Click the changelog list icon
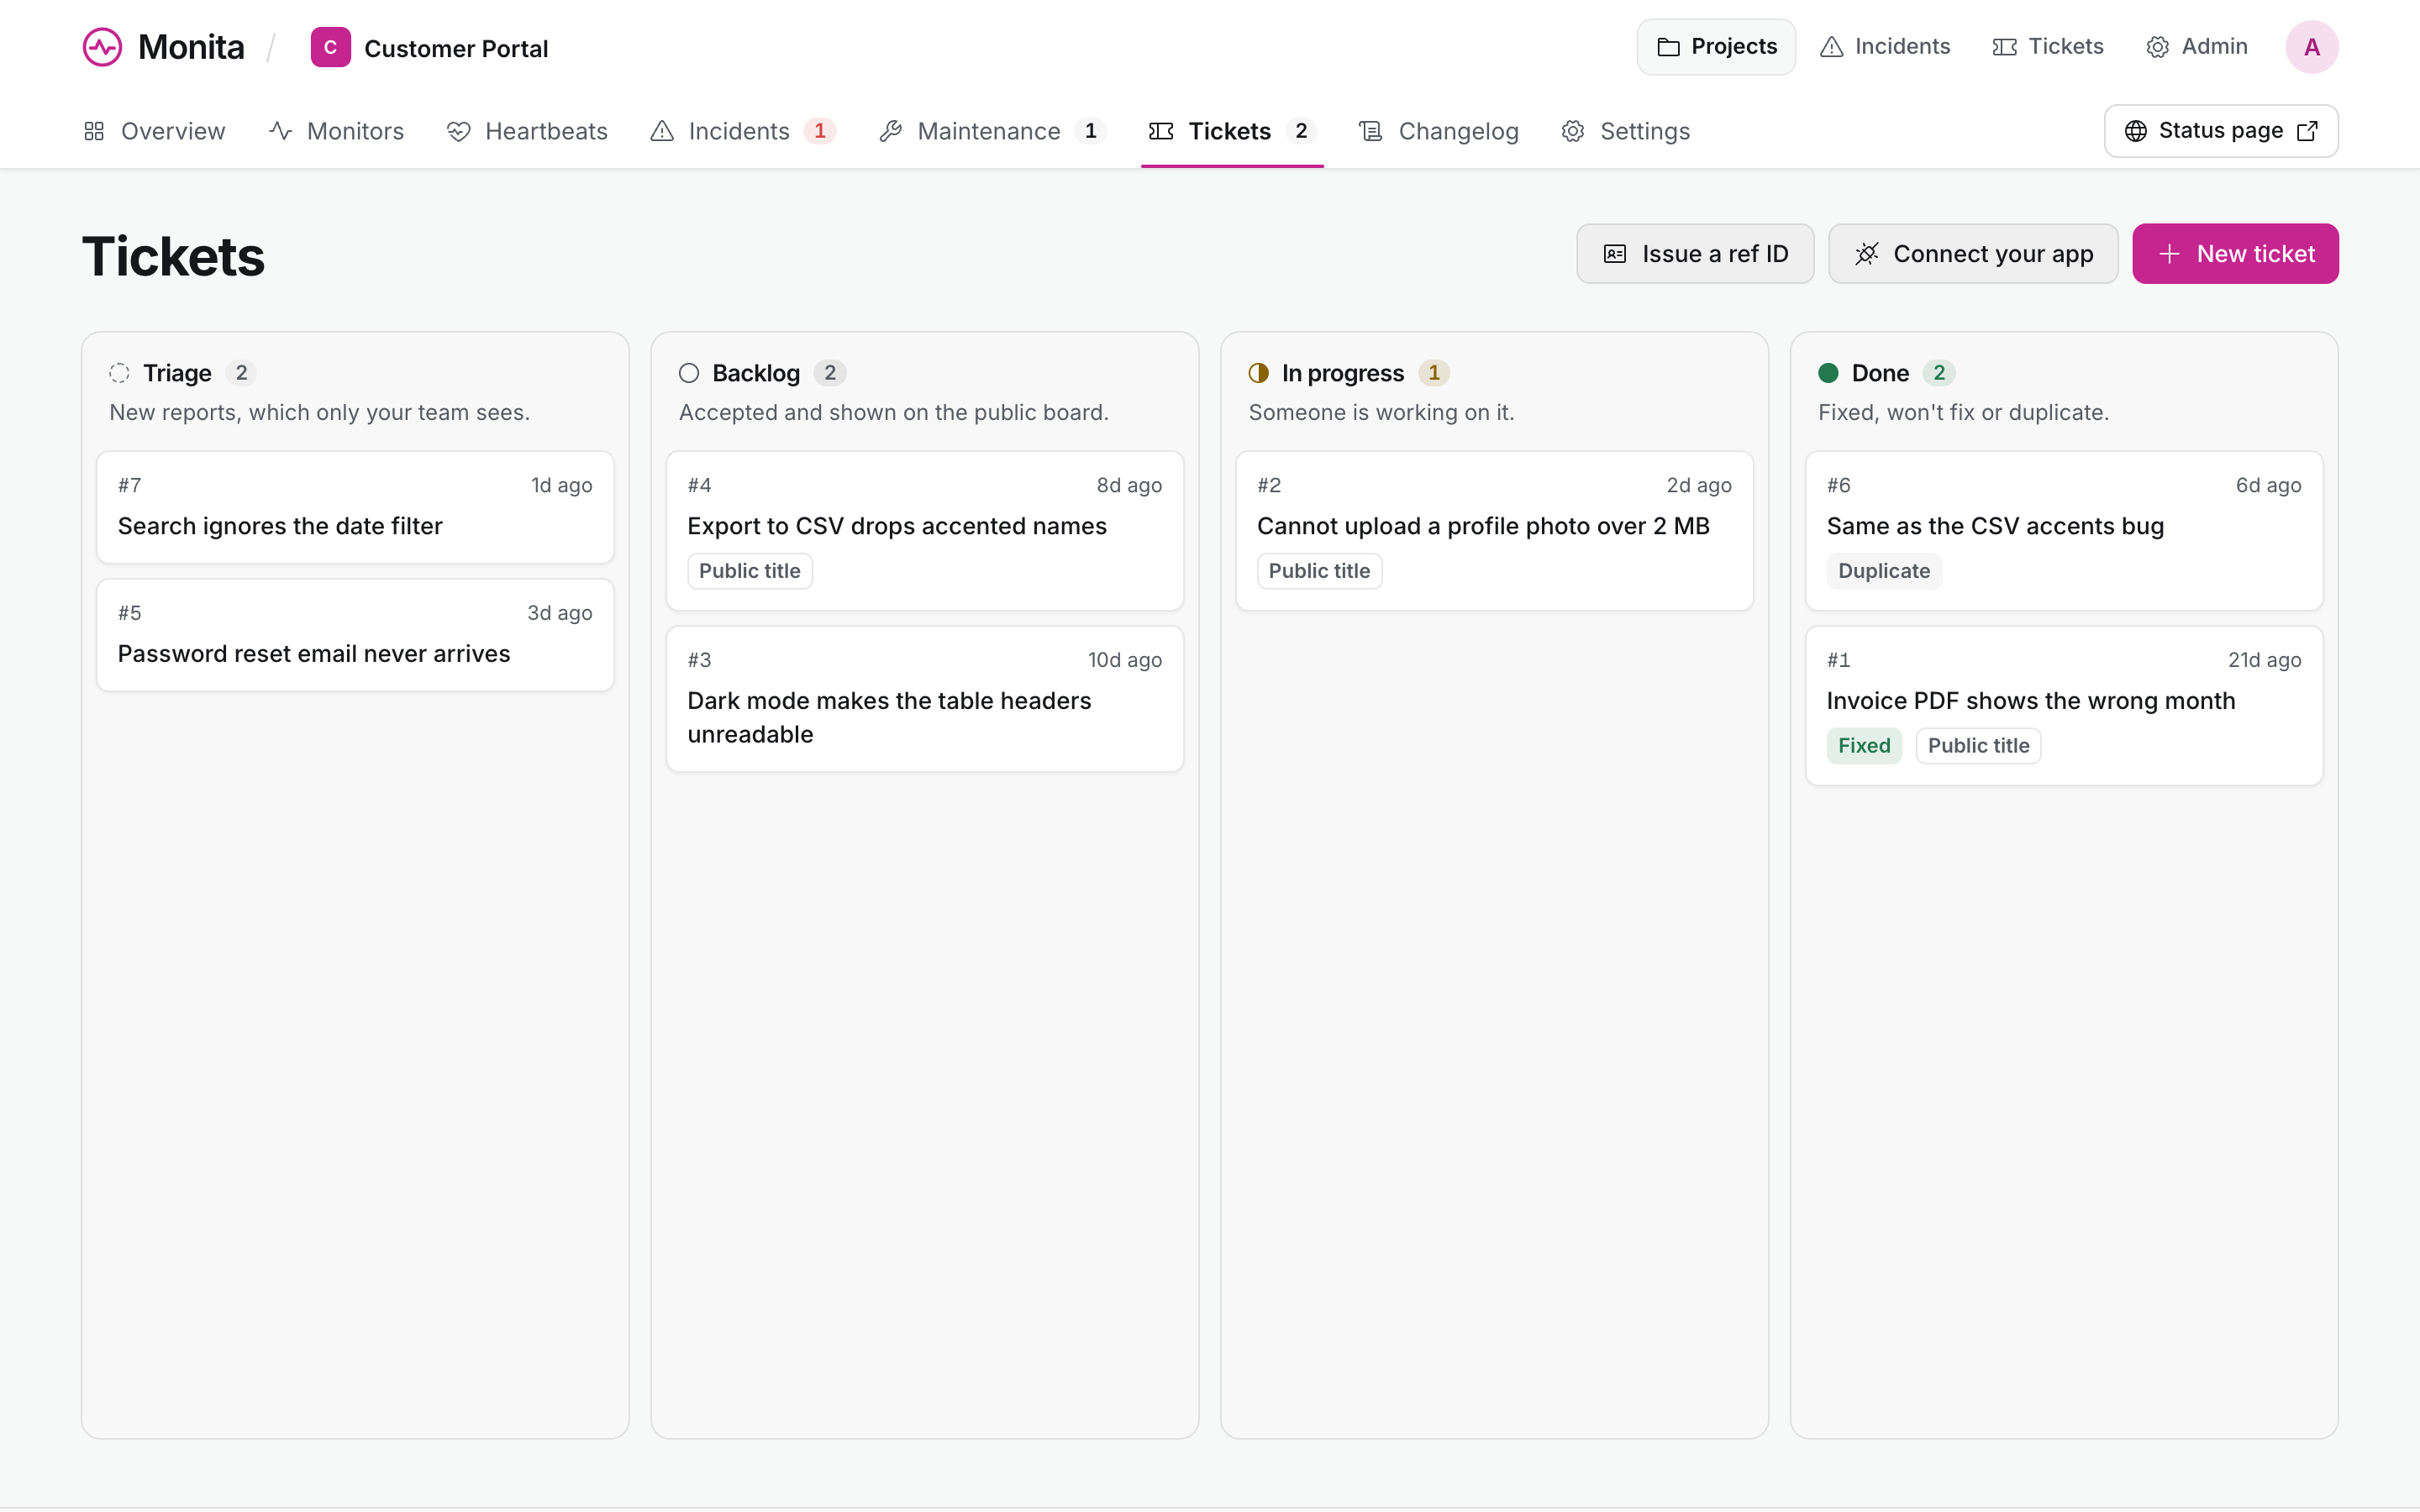The width and height of the screenshot is (2420, 1512). pyautogui.click(x=1370, y=131)
